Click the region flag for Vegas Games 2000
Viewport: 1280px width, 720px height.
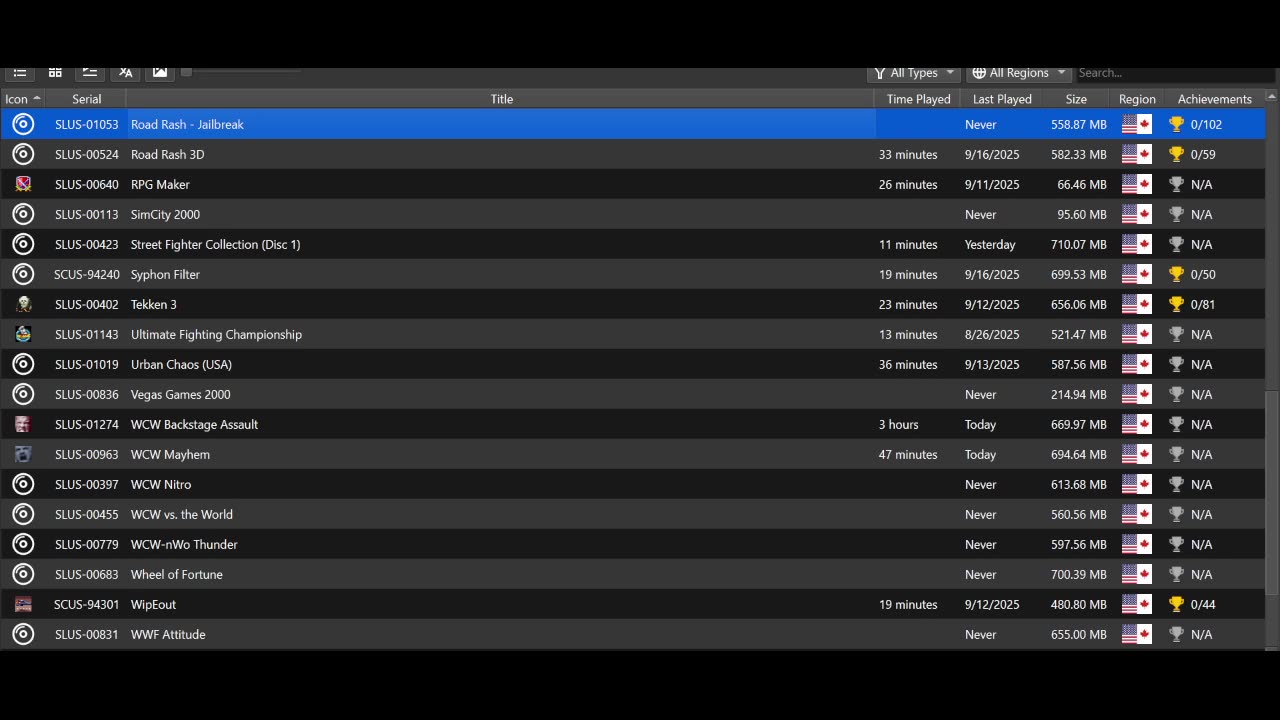[x=1137, y=394]
